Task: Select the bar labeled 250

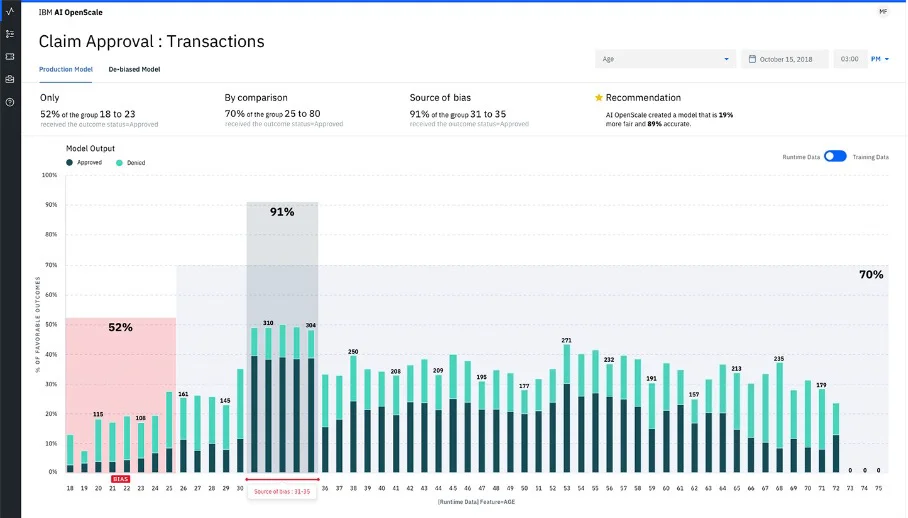Action: point(353,414)
